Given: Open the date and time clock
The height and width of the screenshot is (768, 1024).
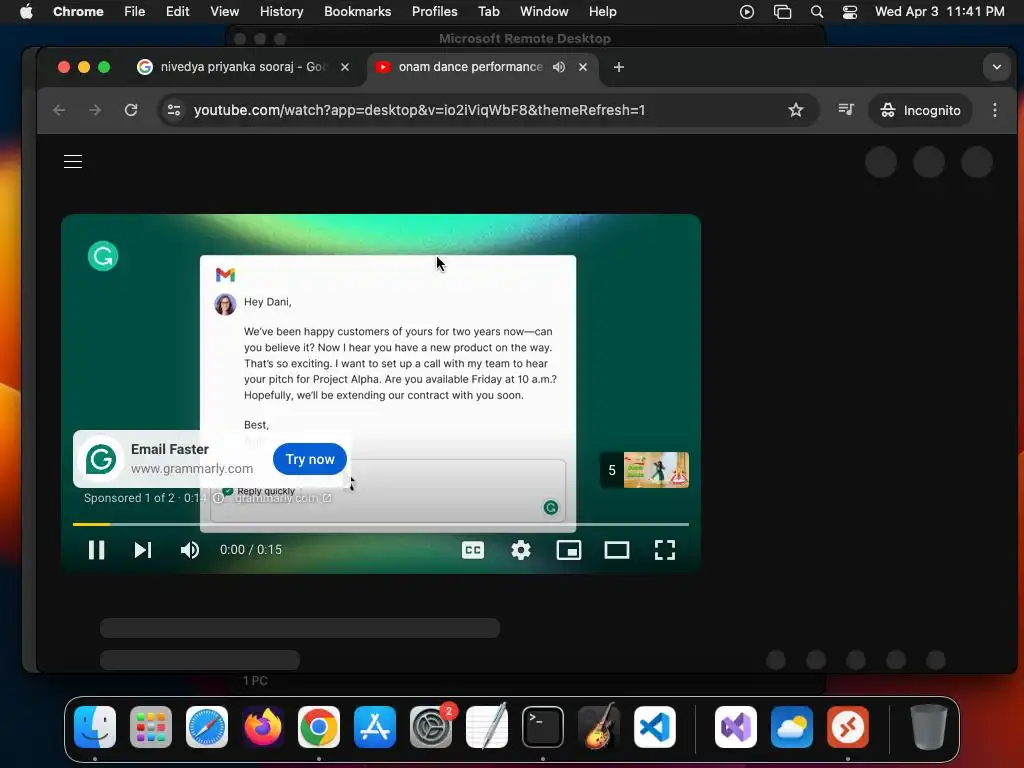Looking at the screenshot, I should (x=940, y=11).
